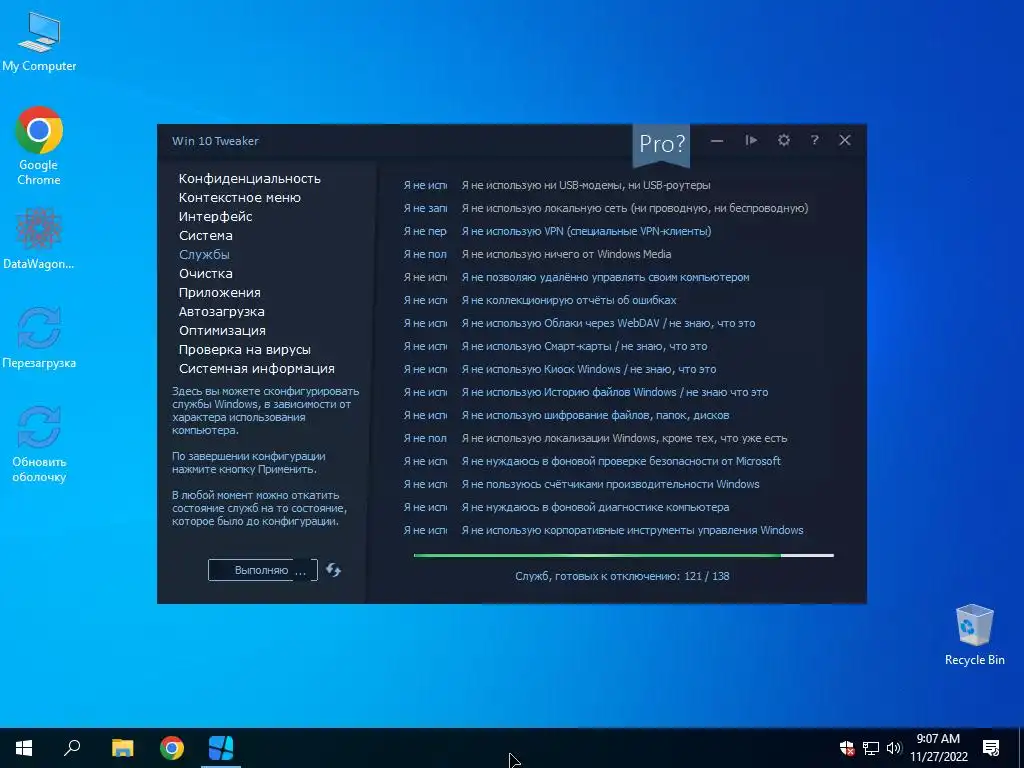This screenshot has width=1024, height=768.
Task: Open the Контекстное меню section
Action: click(x=240, y=197)
